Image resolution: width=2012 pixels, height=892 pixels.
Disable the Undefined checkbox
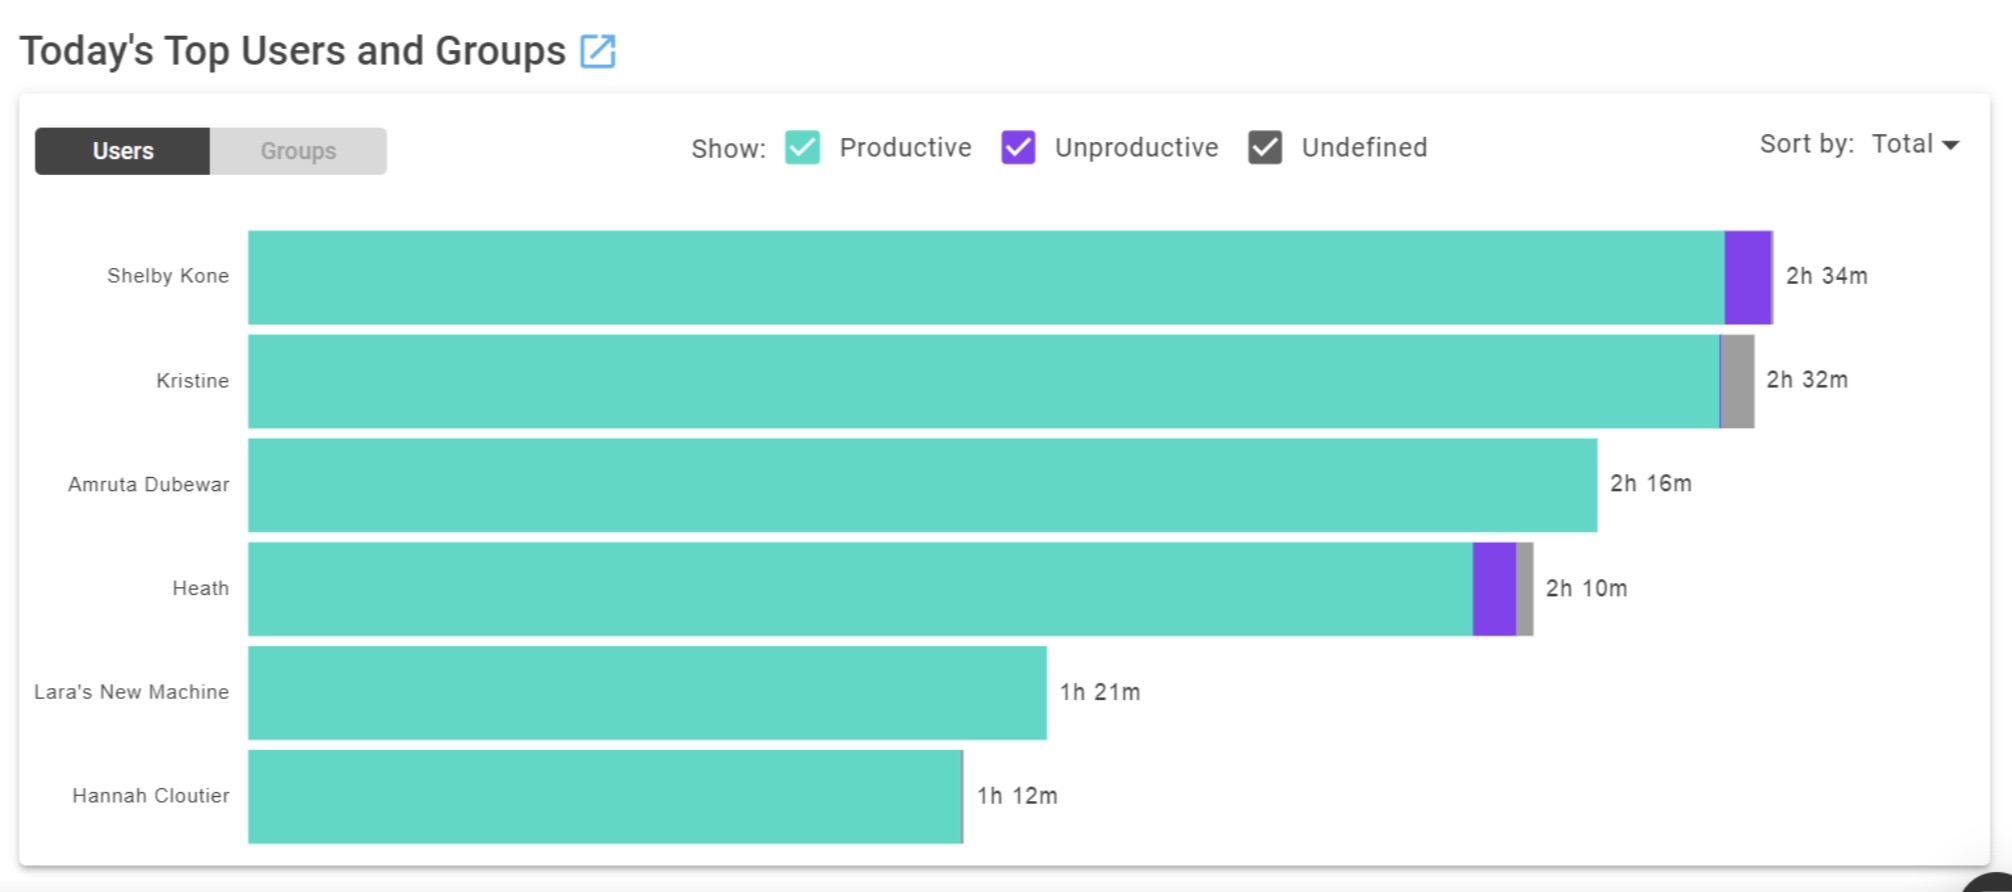tap(1265, 147)
